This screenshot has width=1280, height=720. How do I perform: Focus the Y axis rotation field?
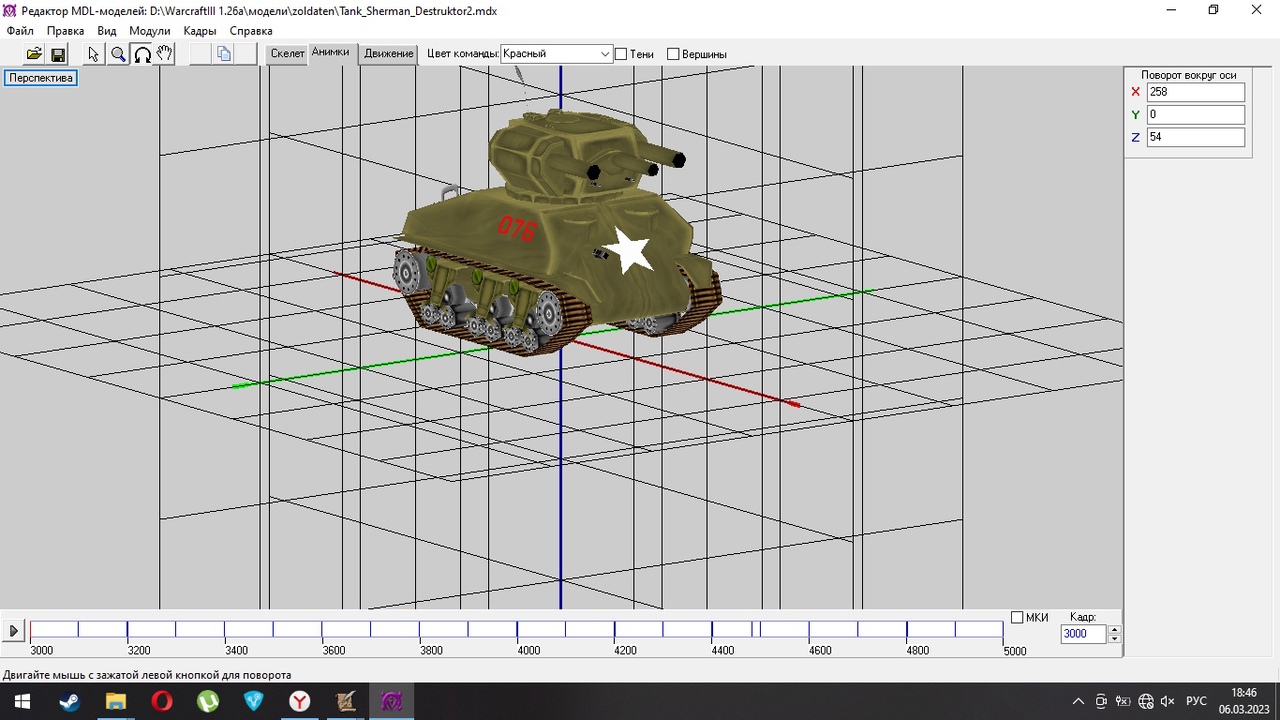coord(1196,115)
